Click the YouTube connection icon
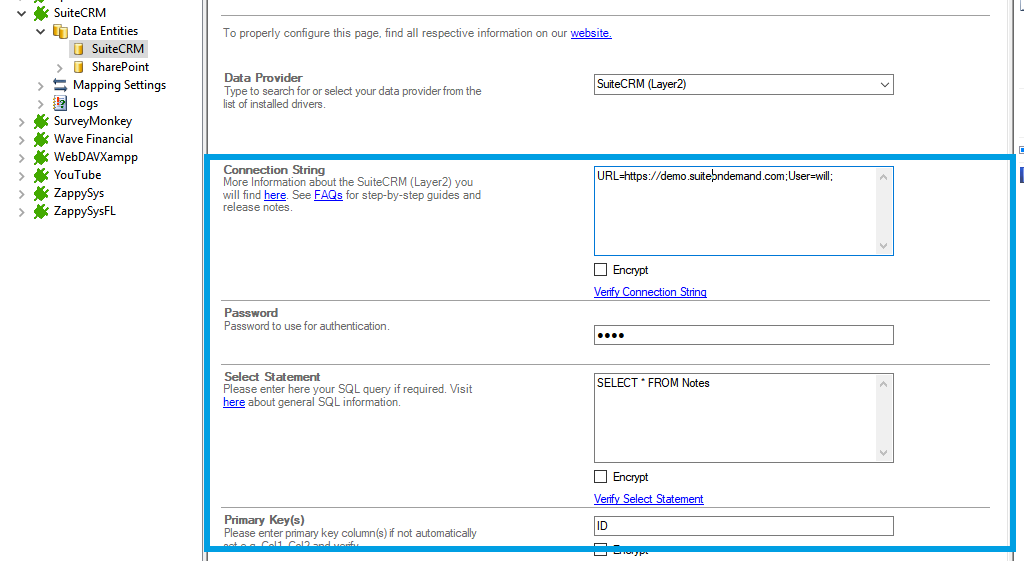Image resolution: width=1024 pixels, height=561 pixels. pos(41,175)
